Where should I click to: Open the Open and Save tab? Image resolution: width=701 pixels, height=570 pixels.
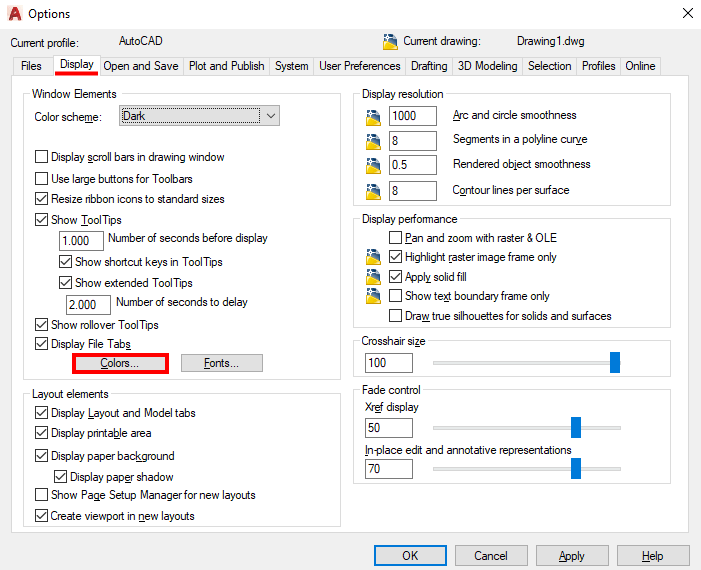(141, 66)
